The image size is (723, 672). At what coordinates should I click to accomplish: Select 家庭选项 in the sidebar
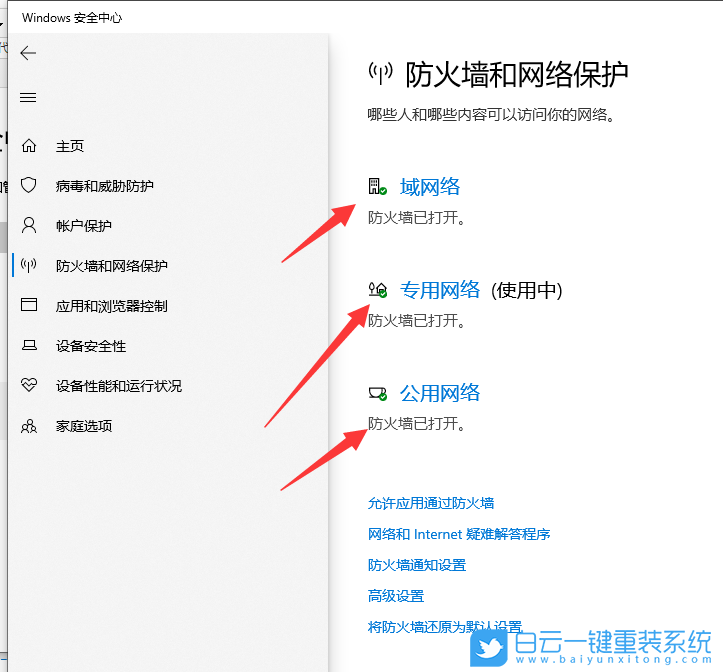coord(84,426)
